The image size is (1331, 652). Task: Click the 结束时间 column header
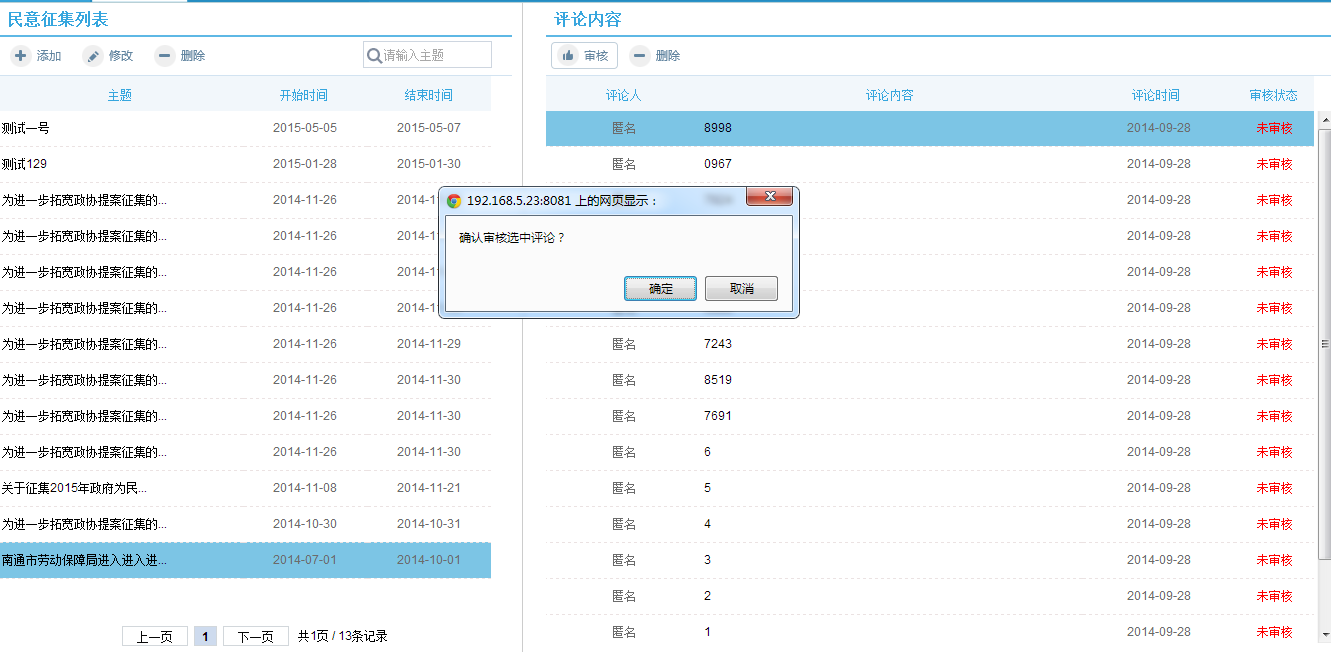[428, 95]
